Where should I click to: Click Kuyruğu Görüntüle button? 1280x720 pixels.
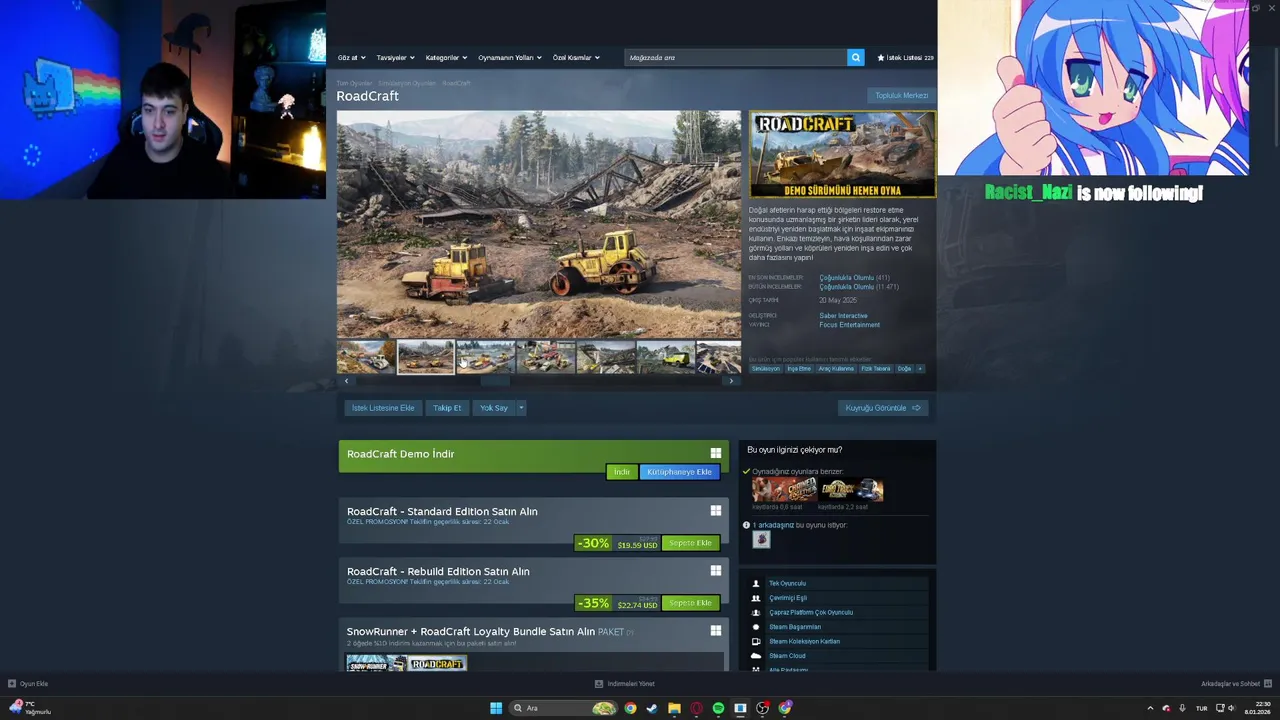point(883,408)
